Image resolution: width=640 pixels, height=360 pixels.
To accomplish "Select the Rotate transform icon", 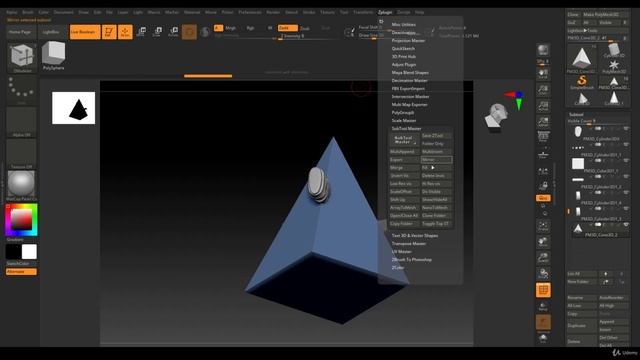I will [173, 32].
